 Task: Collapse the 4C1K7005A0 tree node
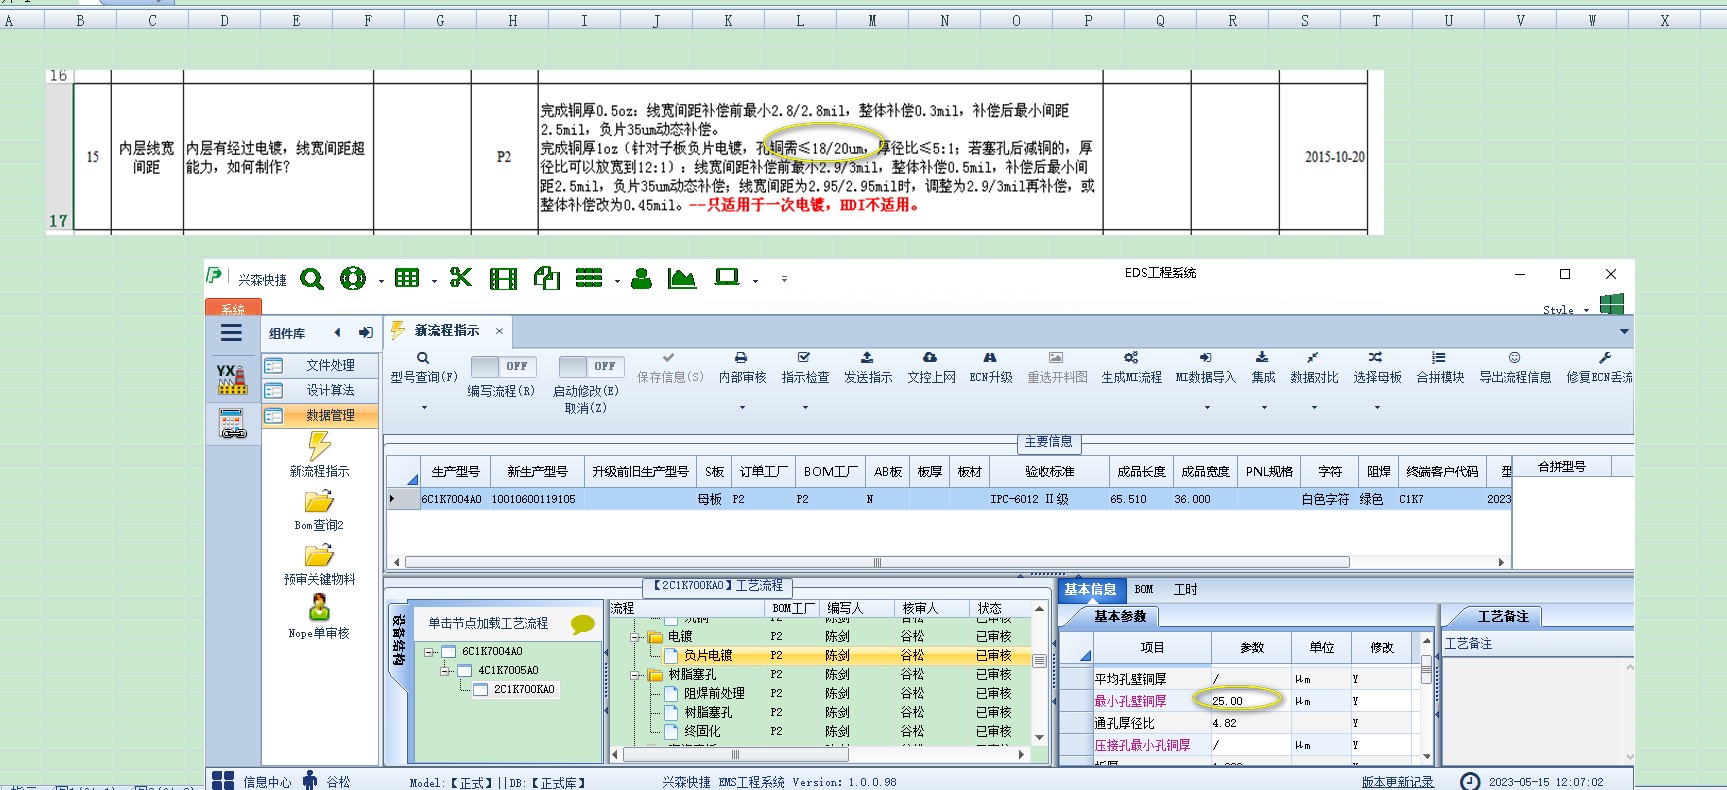[x=445, y=671]
